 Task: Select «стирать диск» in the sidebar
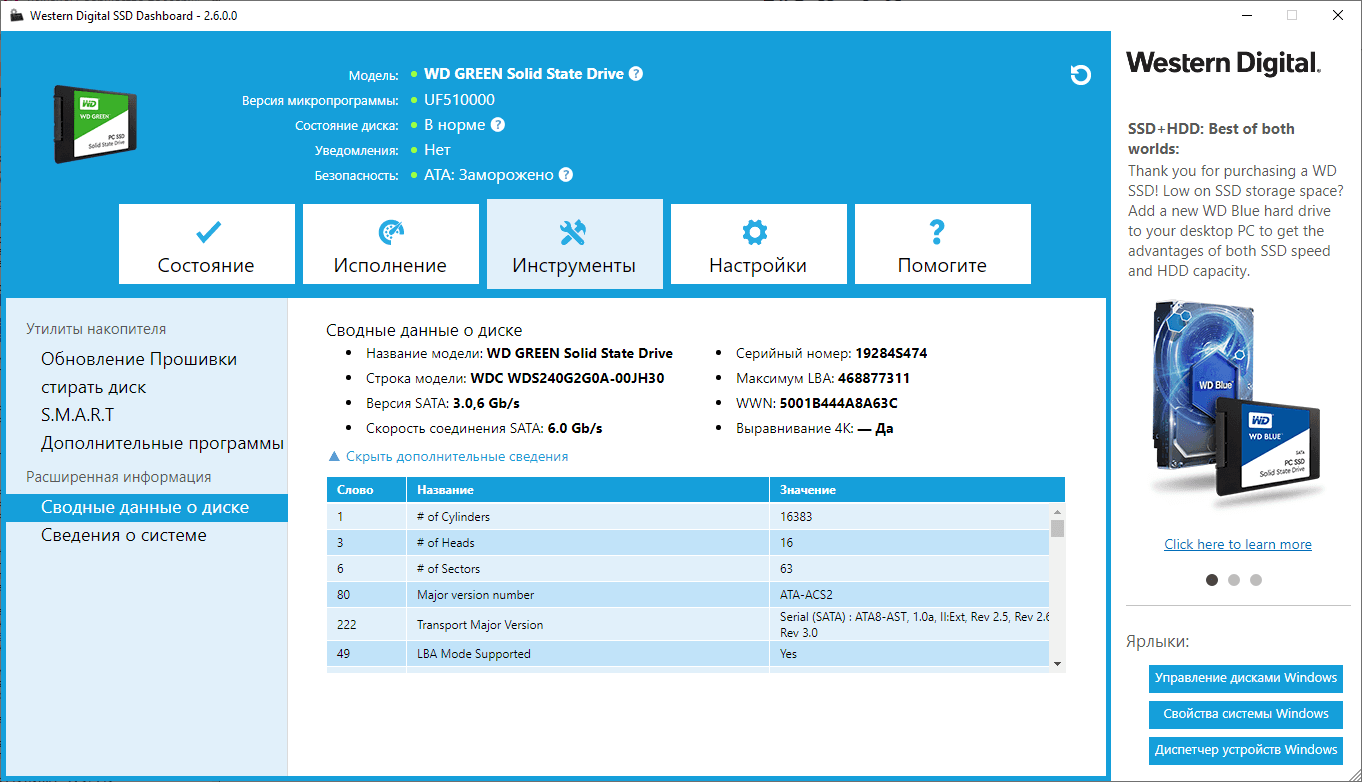[94, 387]
